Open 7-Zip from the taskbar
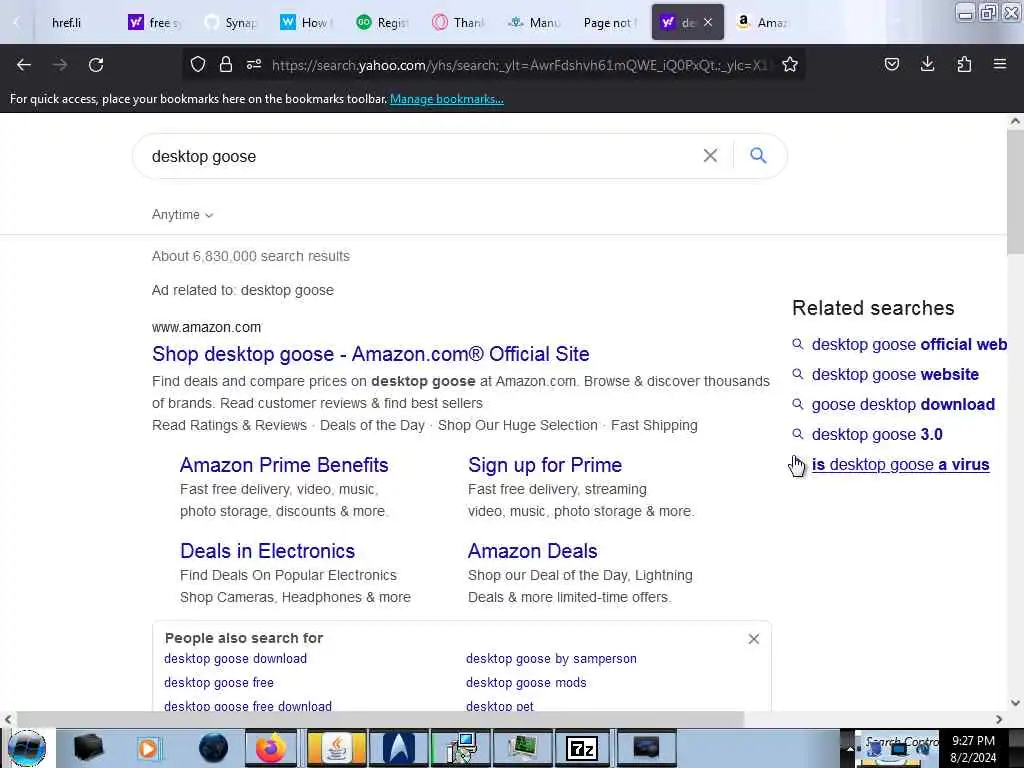 pyautogui.click(x=582, y=748)
